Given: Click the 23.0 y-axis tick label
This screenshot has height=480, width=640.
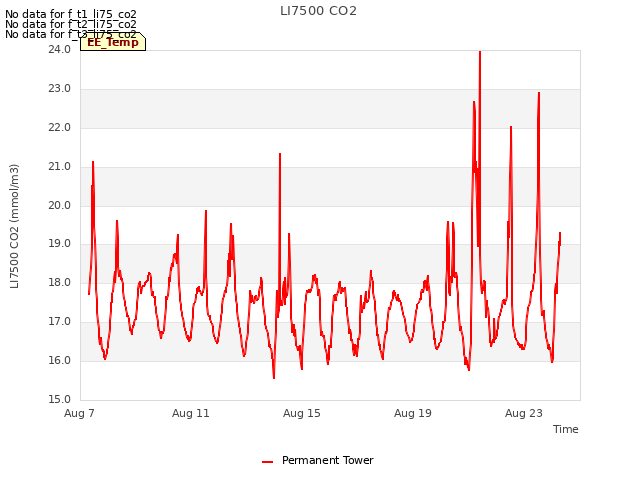Looking at the screenshot, I should 60,89.
